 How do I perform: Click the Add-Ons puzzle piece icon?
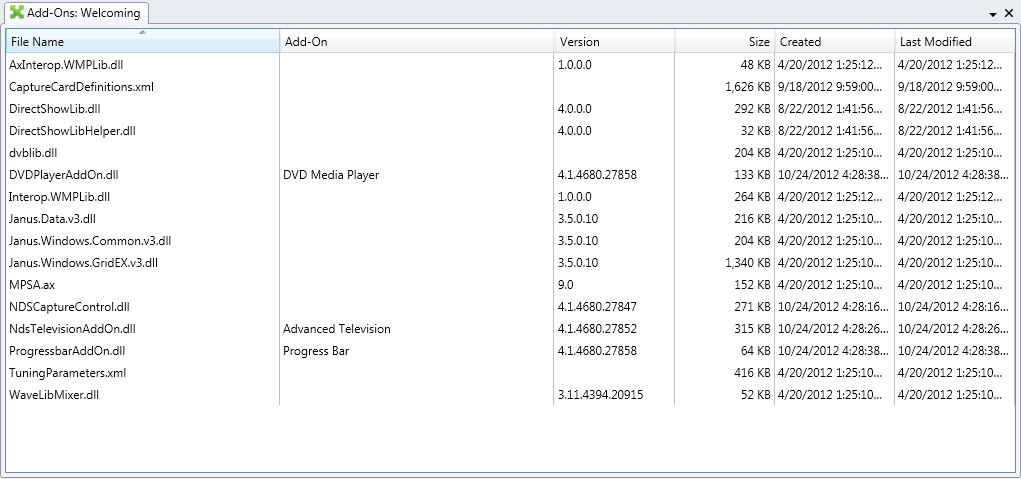pos(17,13)
